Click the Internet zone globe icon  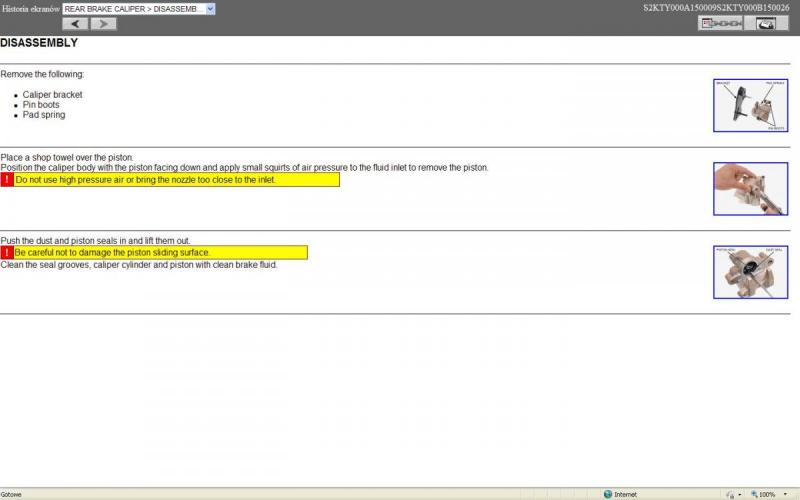coord(608,494)
